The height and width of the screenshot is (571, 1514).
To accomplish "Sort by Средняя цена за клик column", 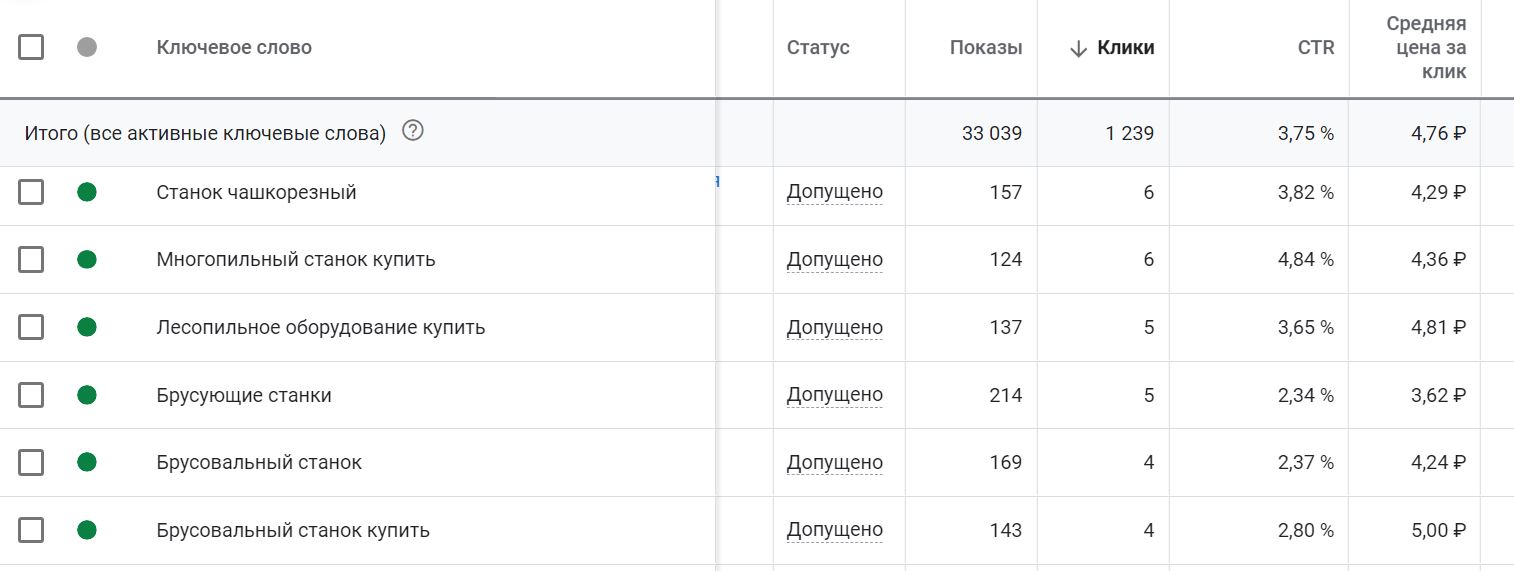I will [x=1426, y=48].
